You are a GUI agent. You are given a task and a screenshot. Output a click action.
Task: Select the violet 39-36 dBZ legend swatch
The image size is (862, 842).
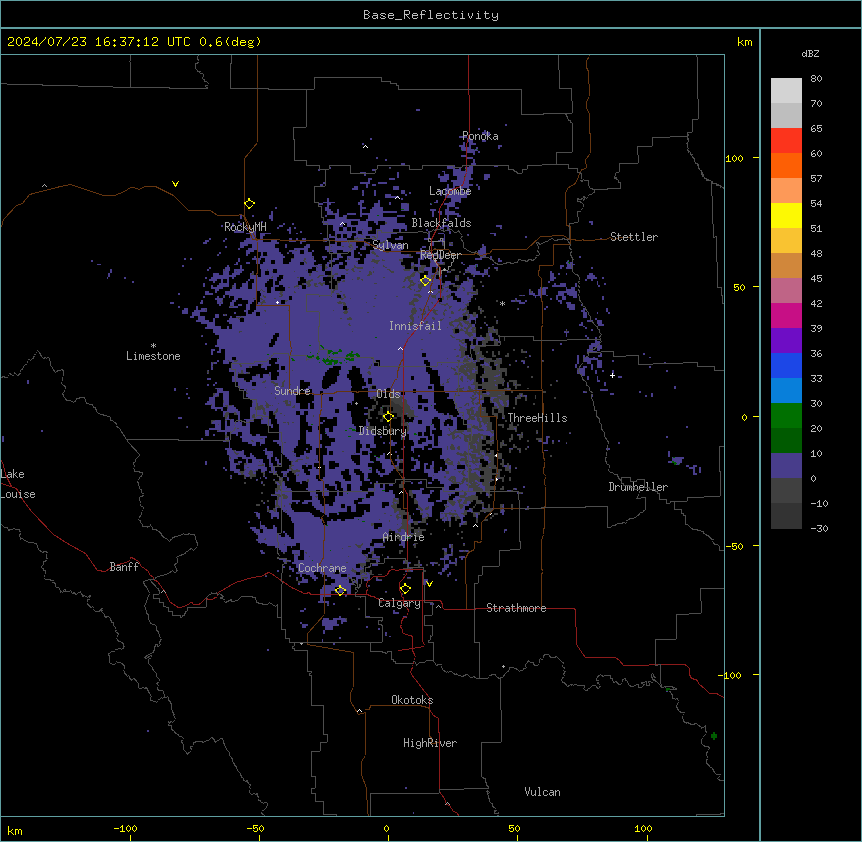pos(786,341)
